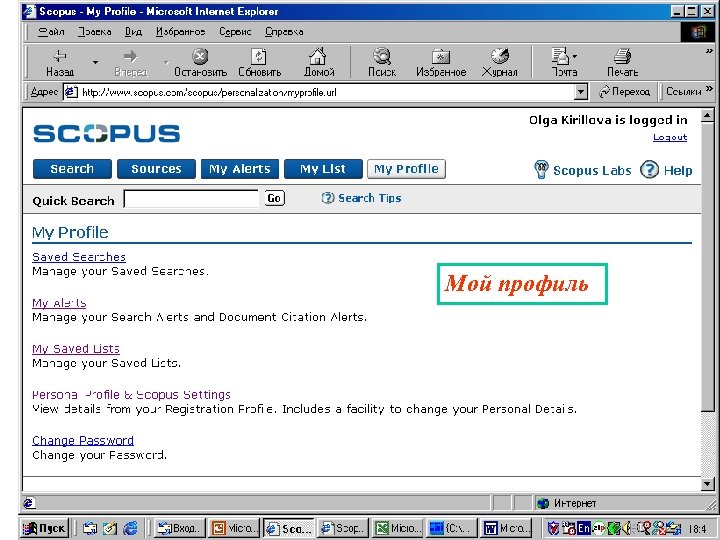Open the Сервис menu
Image resolution: width=720 pixels, height=540 pixels.
pyautogui.click(x=235, y=32)
